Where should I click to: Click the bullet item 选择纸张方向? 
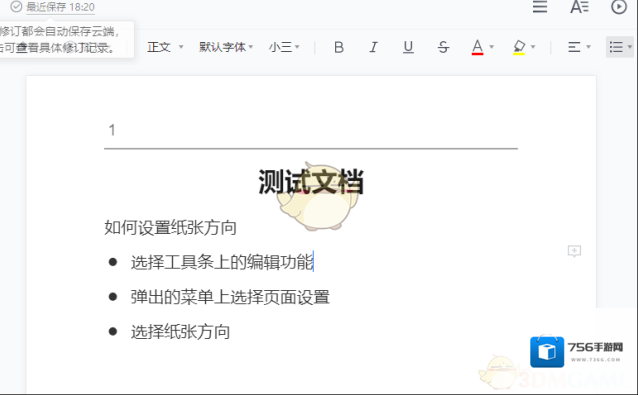[x=180, y=332]
